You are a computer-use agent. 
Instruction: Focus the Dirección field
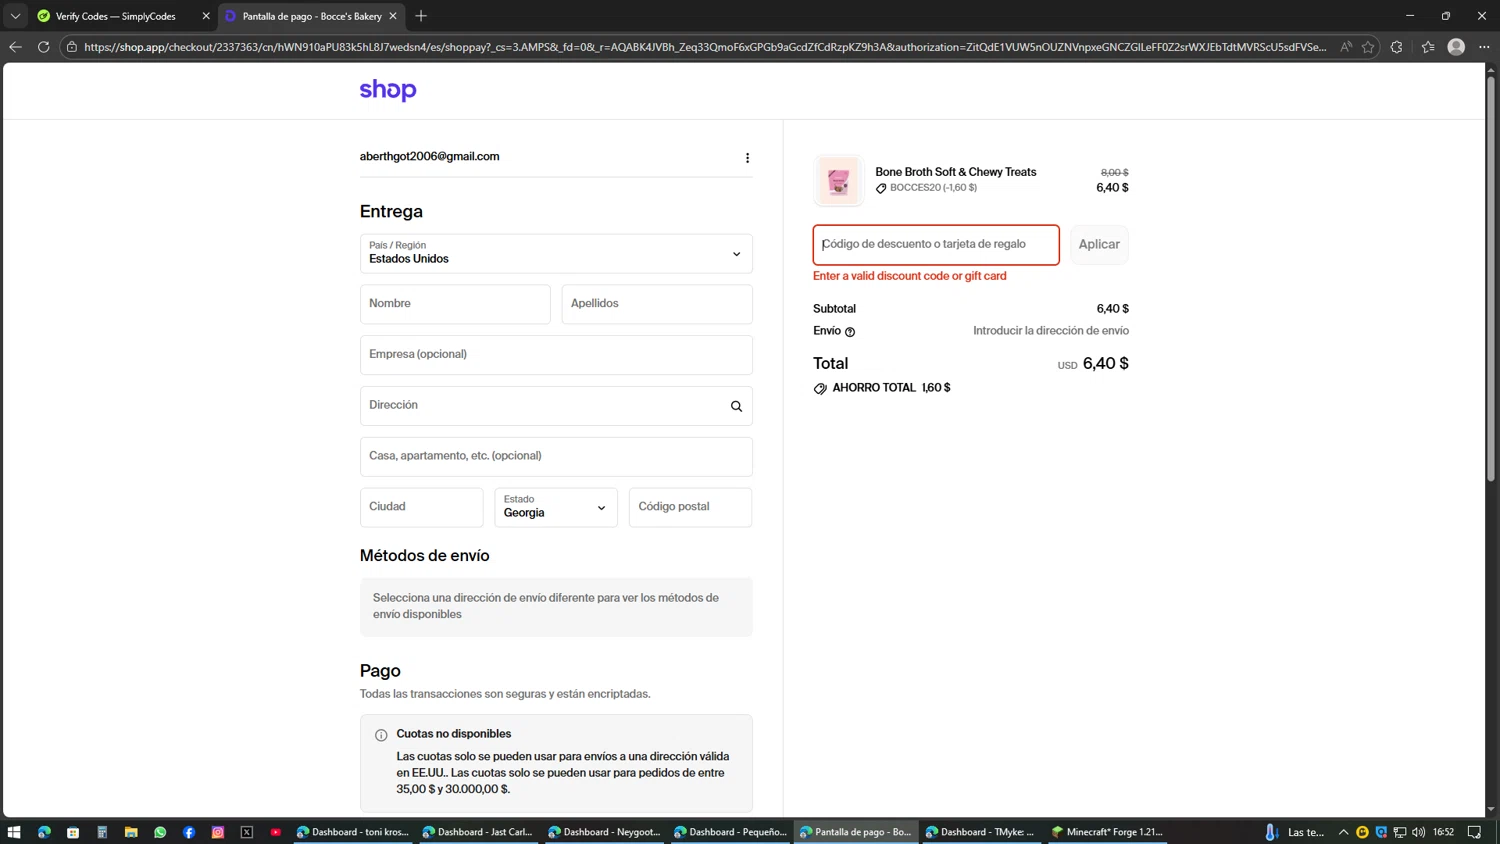[556, 406]
